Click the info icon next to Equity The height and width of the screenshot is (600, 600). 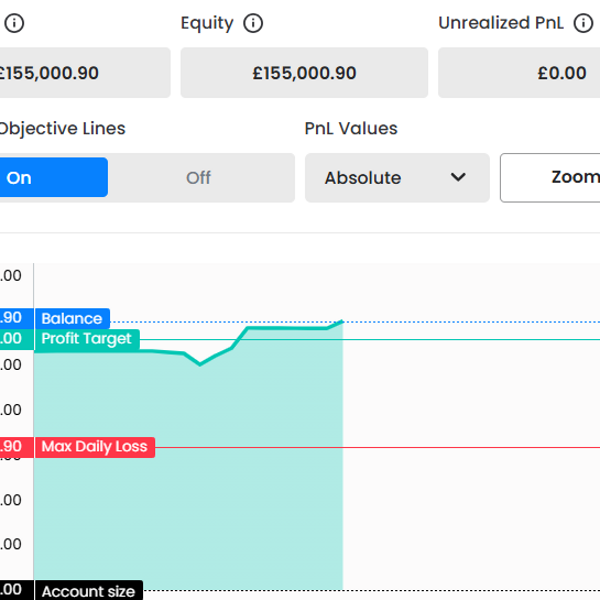pos(254,23)
